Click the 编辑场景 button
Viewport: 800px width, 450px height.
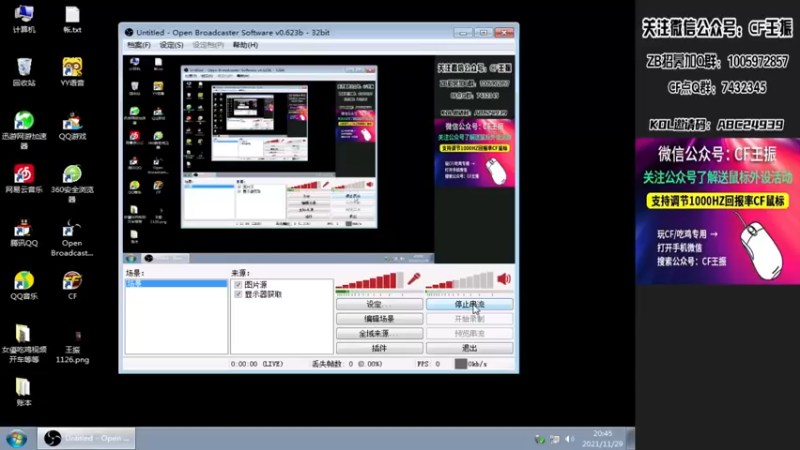coord(379,319)
